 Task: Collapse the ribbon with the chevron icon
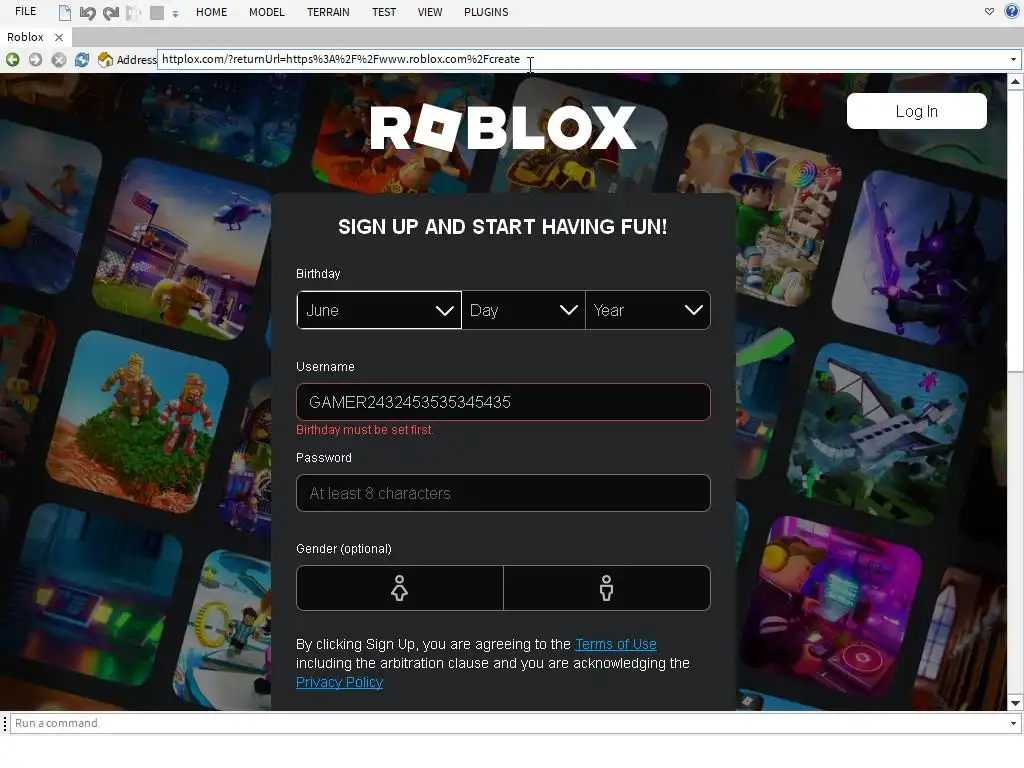click(989, 12)
